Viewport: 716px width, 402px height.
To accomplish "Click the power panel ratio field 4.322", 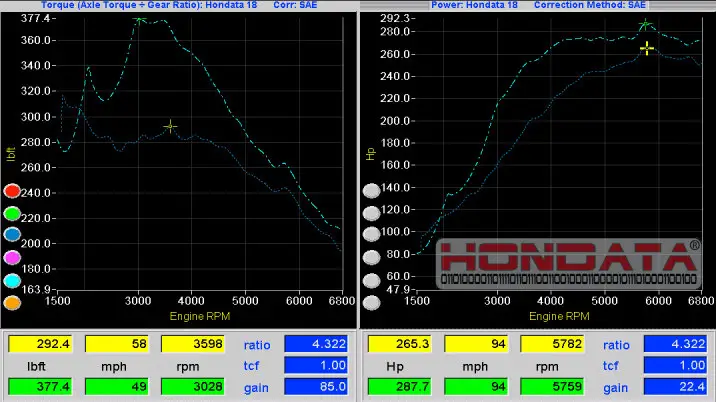I will 675,344.
